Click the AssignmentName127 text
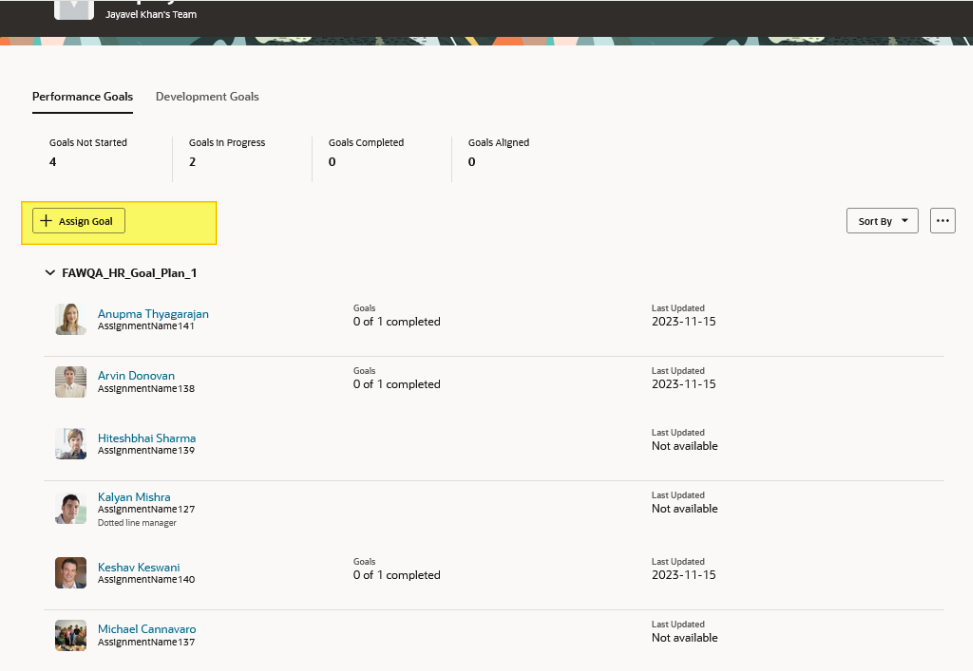Viewport: 973px width, 671px height. pos(146,510)
